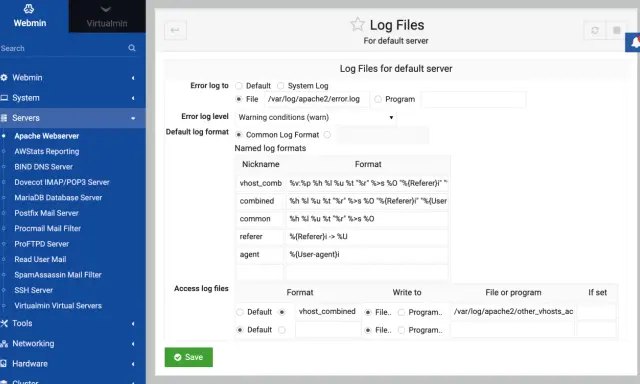The image size is (640, 384).
Task: Click the blank nickname field in named formats
Action: coord(260,272)
